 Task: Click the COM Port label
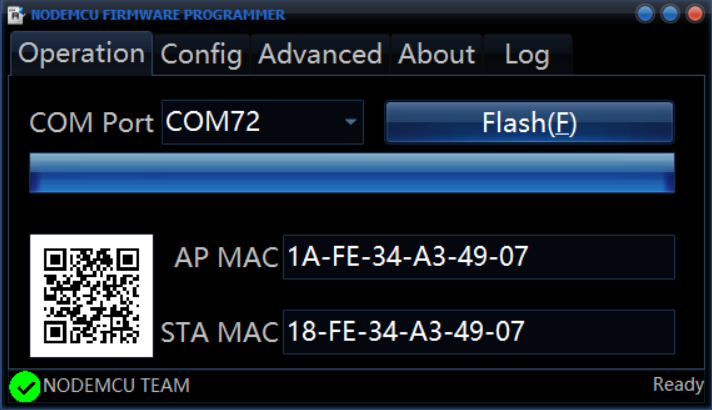(x=92, y=123)
